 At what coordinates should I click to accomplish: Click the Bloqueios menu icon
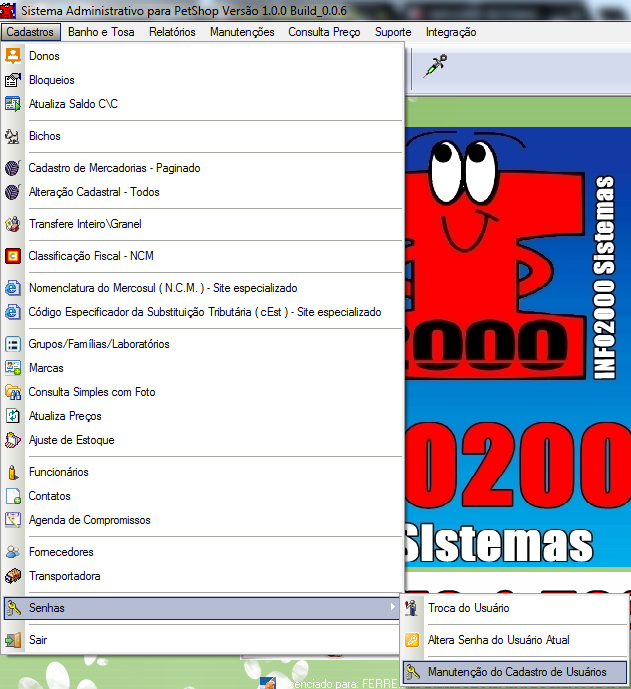(x=13, y=80)
